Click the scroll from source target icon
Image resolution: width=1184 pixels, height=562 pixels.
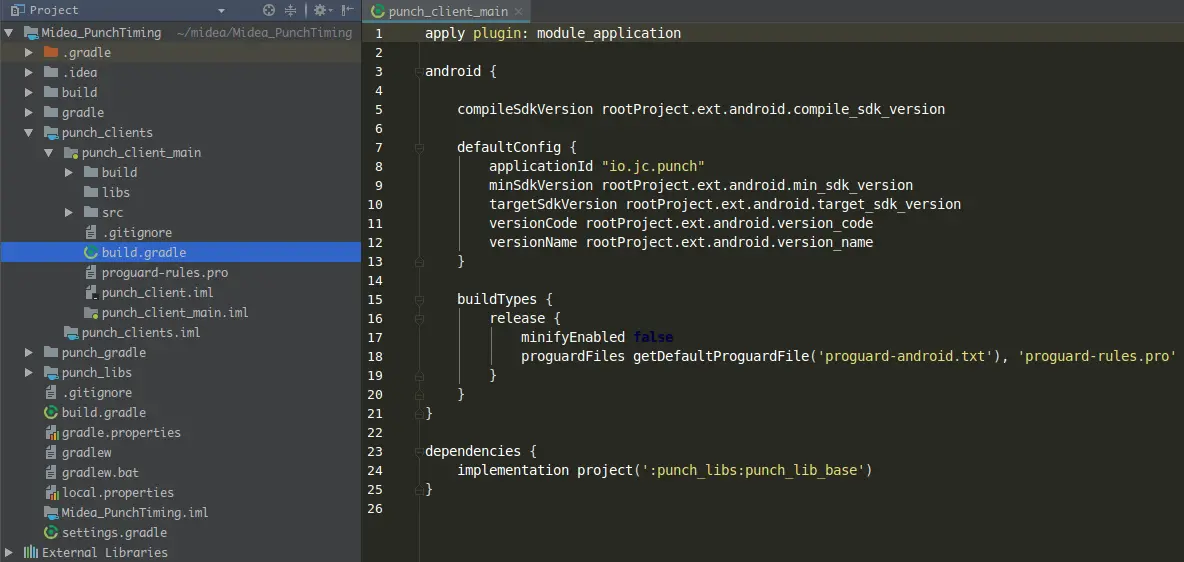(269, 11)
